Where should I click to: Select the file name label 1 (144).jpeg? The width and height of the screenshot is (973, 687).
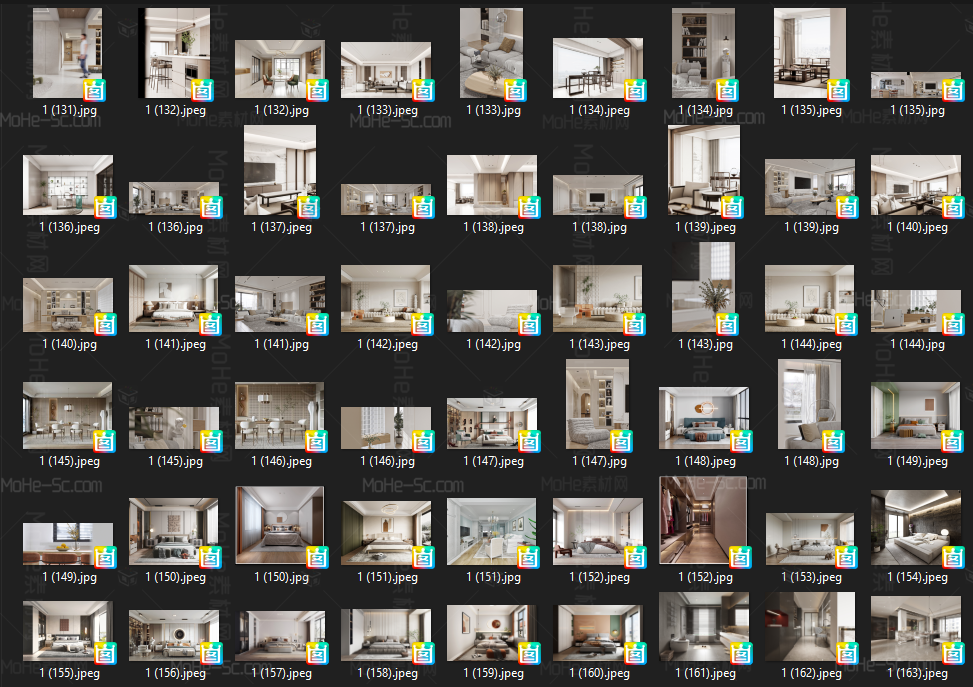pos(811,344)
